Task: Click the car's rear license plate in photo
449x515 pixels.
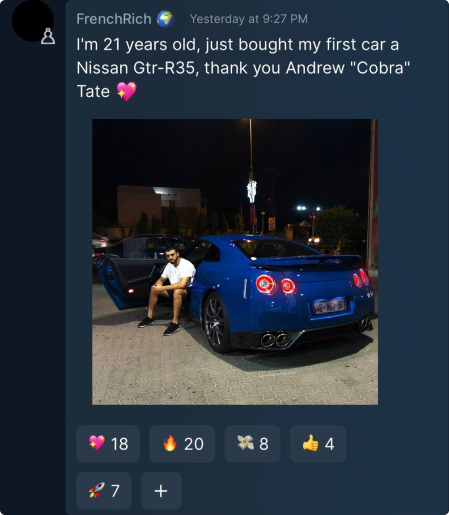Action: tap(329, 306)
